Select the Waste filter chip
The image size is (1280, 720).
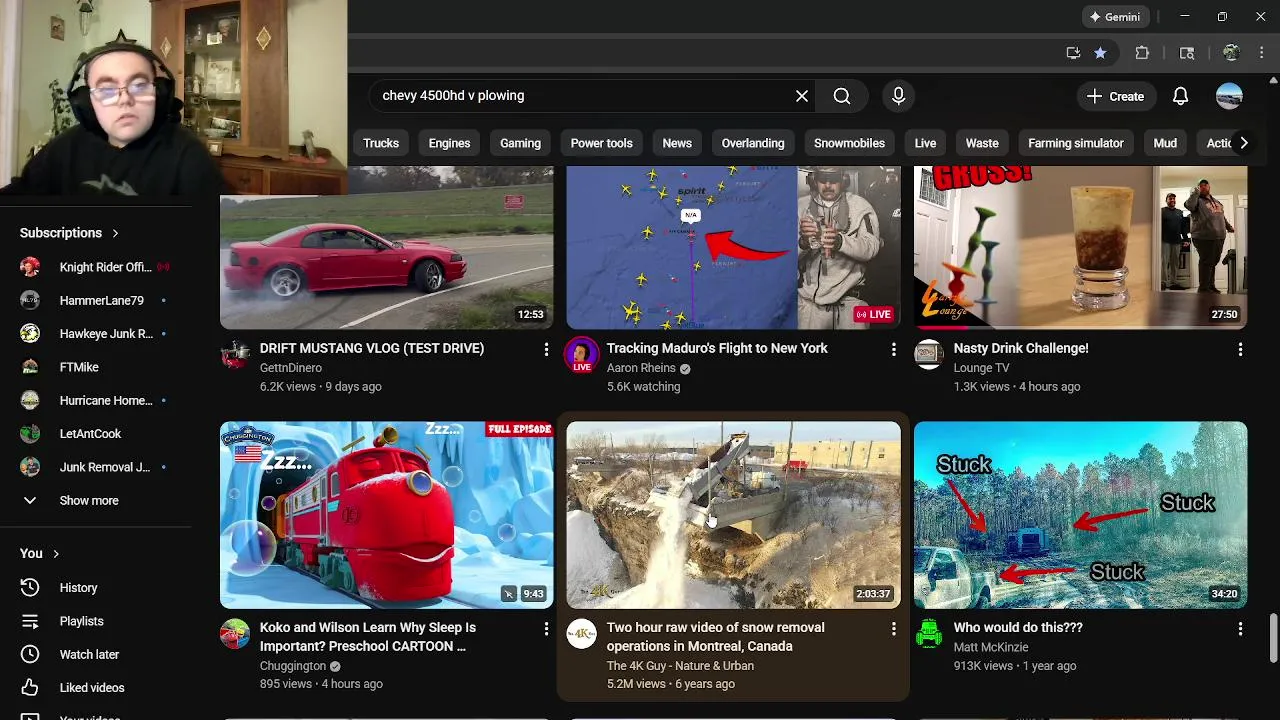click(982, 143)
